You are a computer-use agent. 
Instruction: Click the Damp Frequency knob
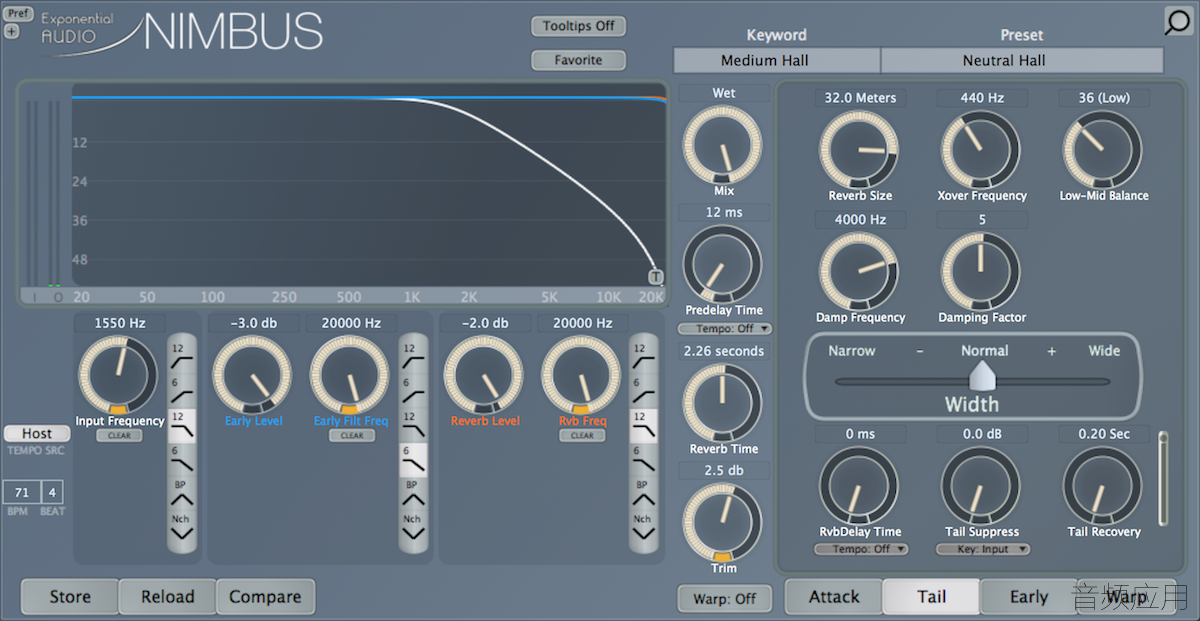[x=859, y=272]
